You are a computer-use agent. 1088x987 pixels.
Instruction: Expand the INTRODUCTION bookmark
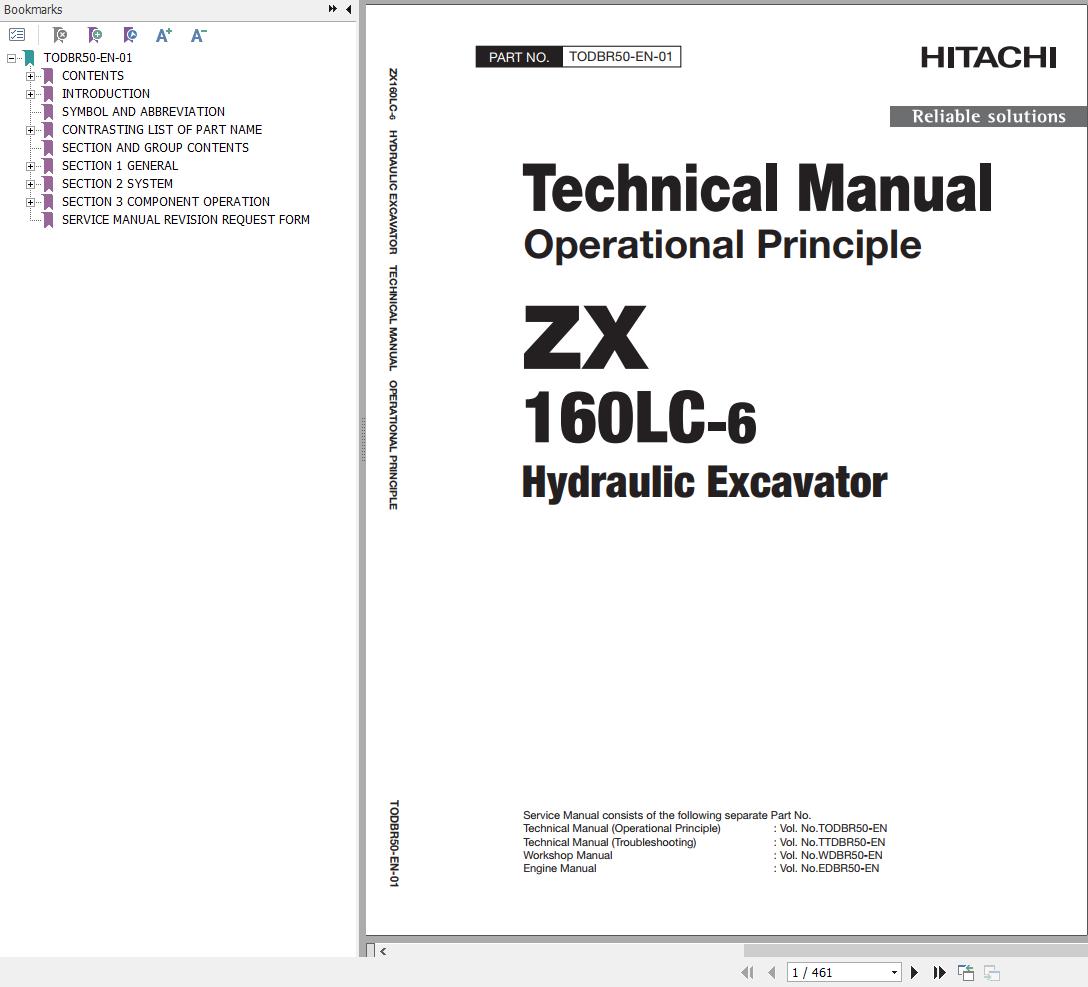[x=30, y=94]
